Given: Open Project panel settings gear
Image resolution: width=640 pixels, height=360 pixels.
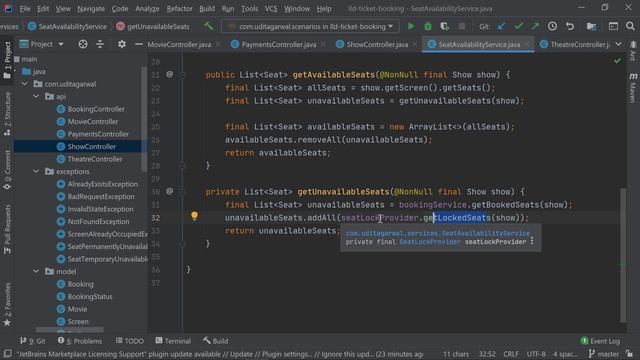Looking at the screenshot, I should coord(122,44).
